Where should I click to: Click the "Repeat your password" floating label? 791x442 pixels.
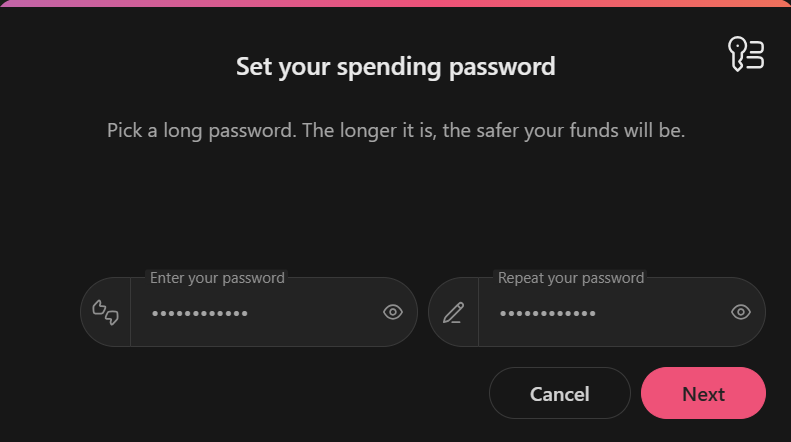click(x=571, y=278)
